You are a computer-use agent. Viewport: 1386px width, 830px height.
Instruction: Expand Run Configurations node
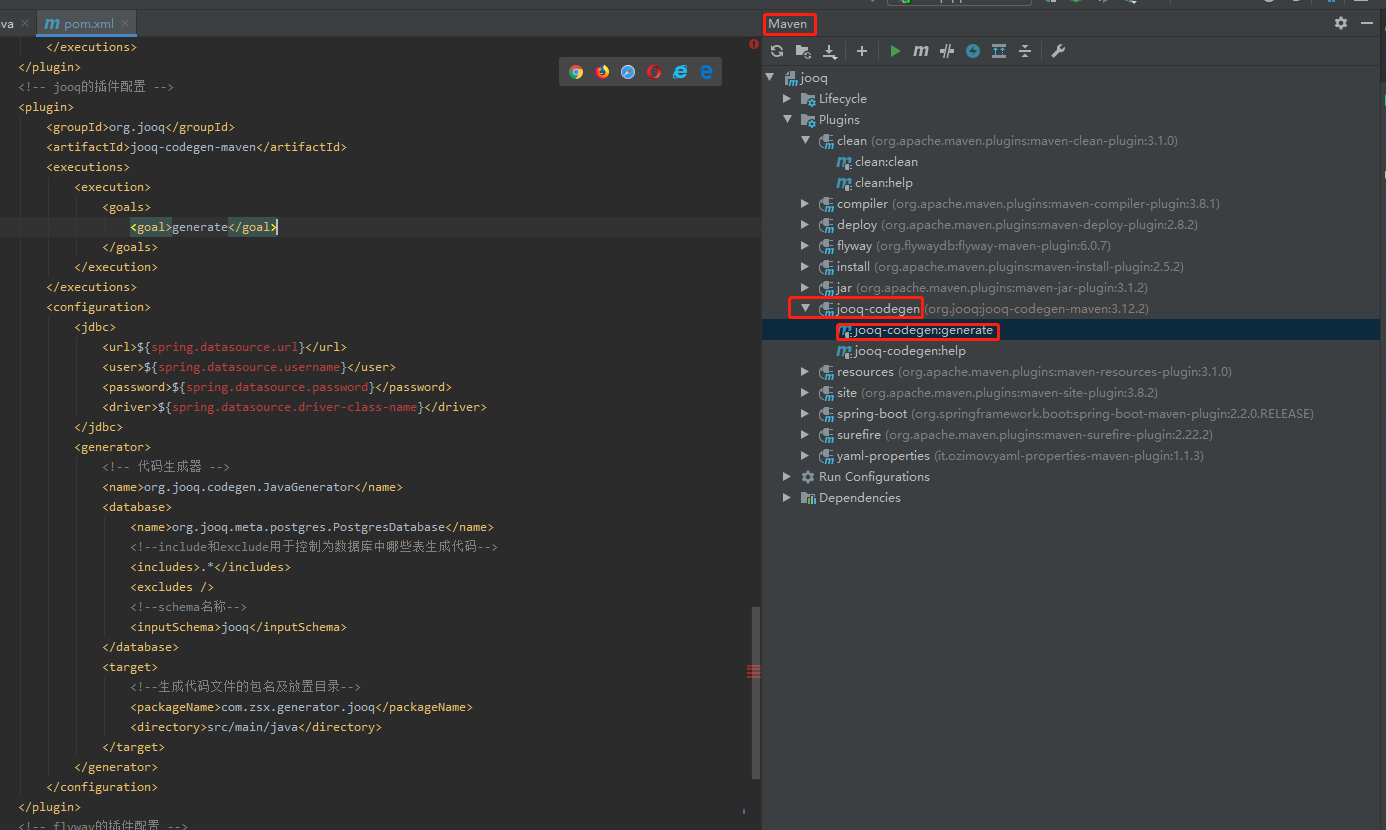[x=788, y=477]
